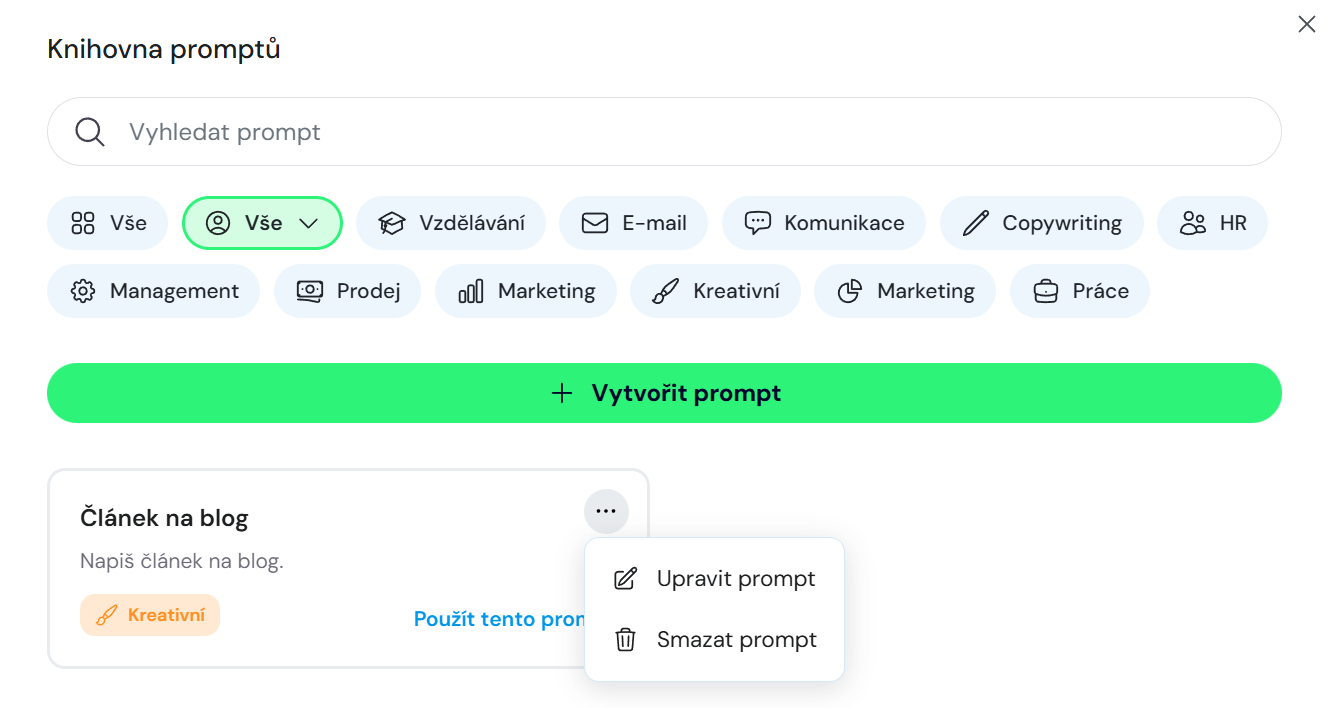Image resolution: width=1342 pixels, height=708 pixels.
Task: Filter prompts by E-mail category
Action: click(x=633, y=223)
